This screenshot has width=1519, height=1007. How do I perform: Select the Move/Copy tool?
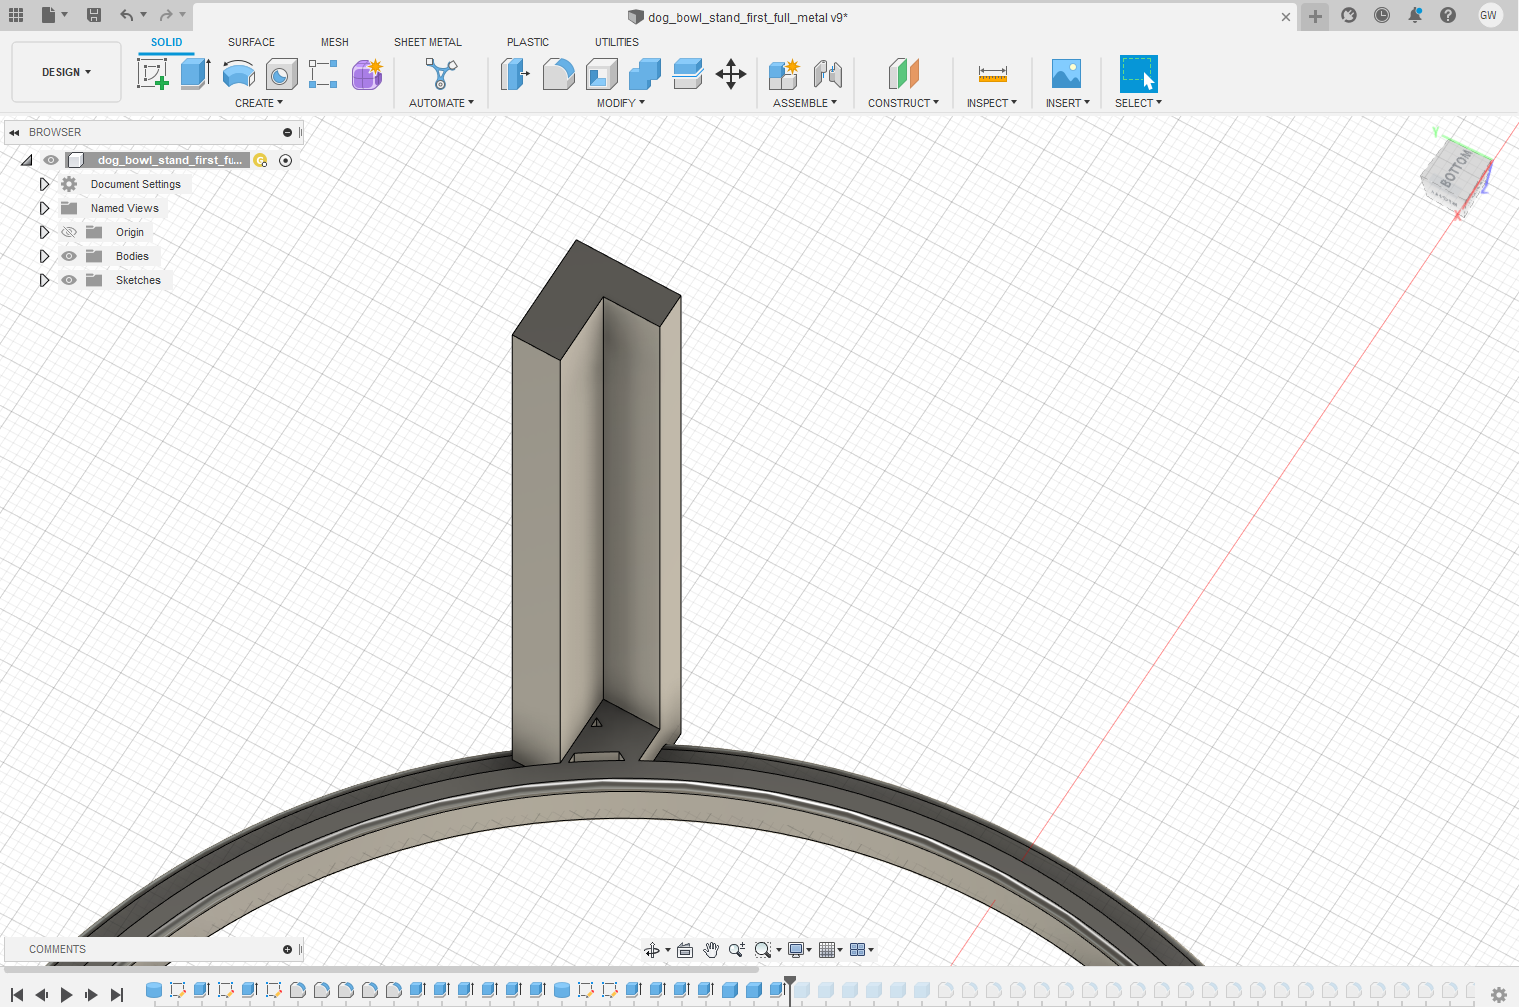pos(731,74)
